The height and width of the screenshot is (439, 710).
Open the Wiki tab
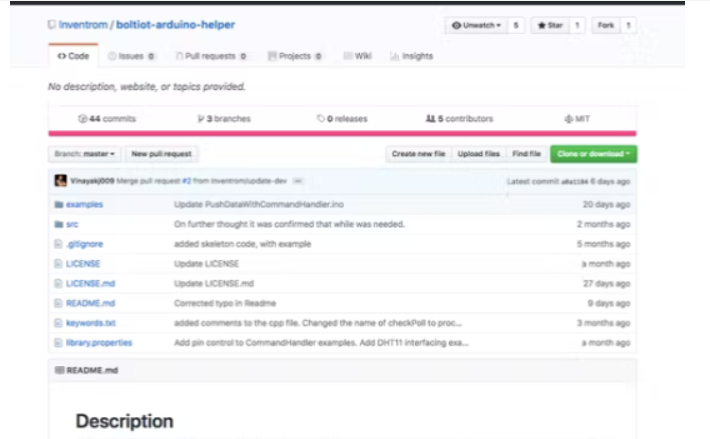tap(358, 56)
